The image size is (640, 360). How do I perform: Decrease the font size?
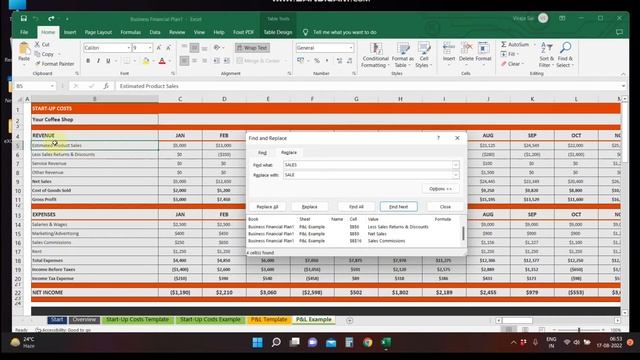tap(168, 48)
